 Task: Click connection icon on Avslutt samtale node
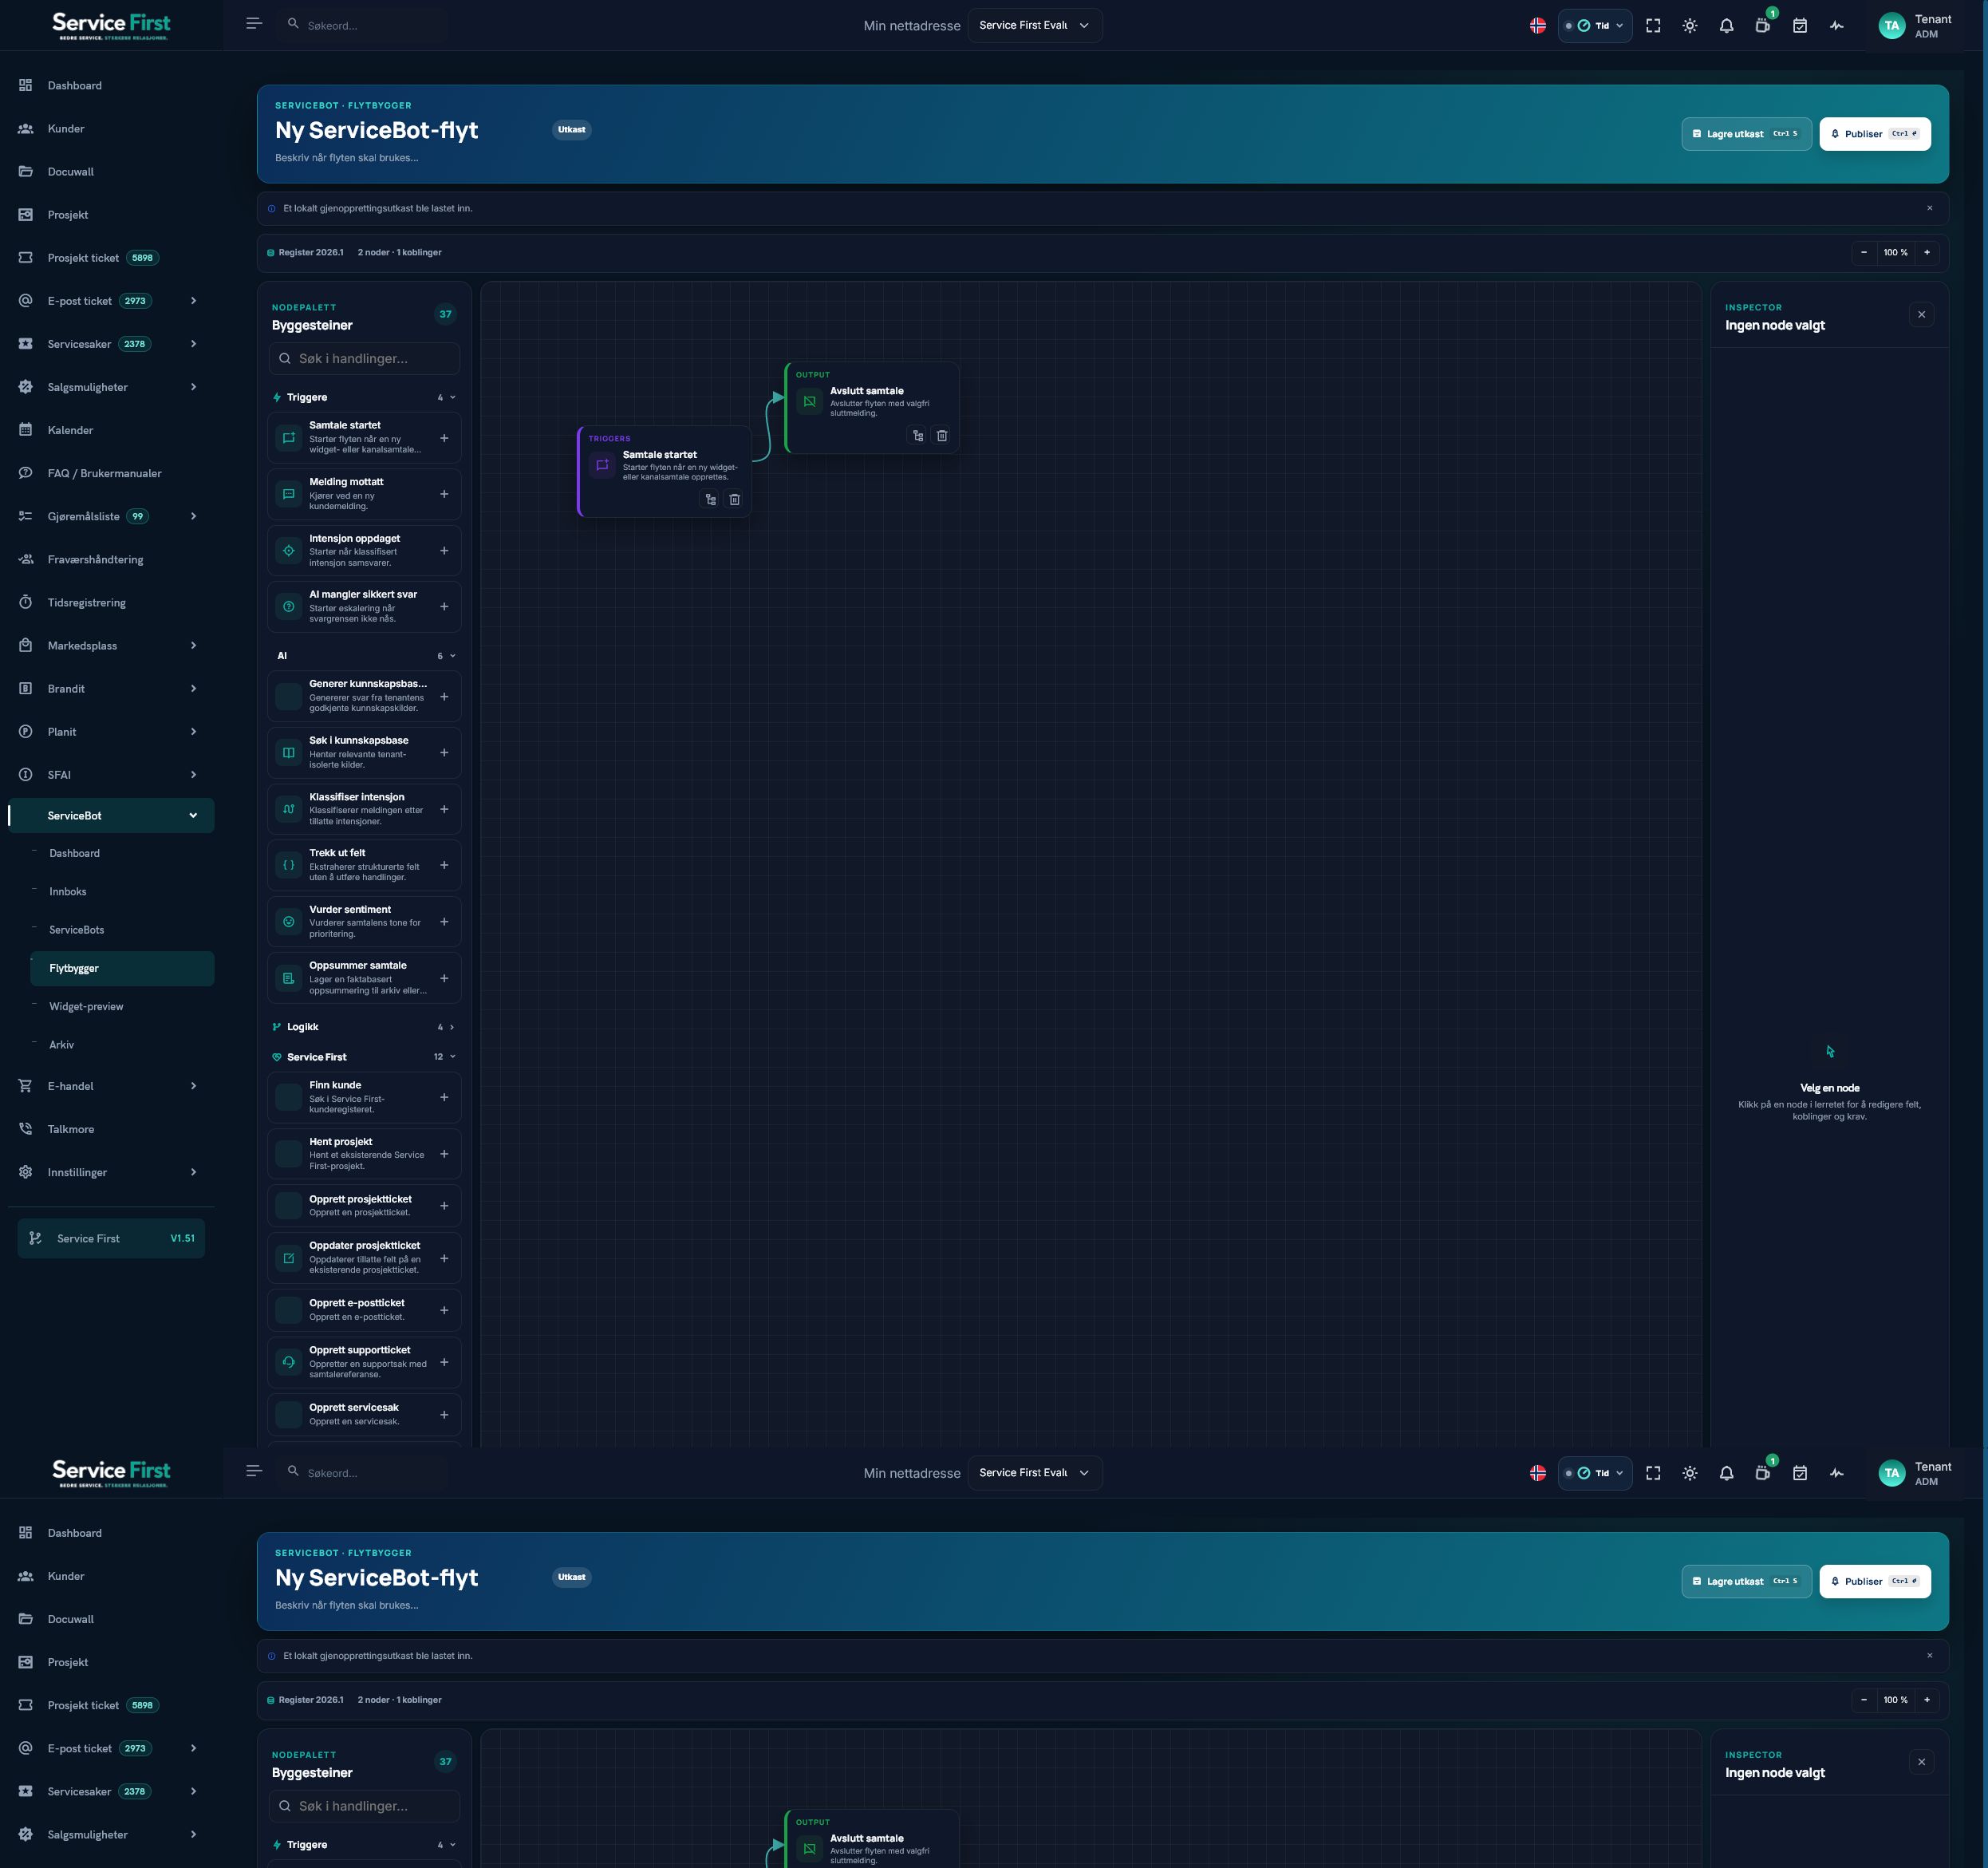pyautogui.click(x=918, y=436)
